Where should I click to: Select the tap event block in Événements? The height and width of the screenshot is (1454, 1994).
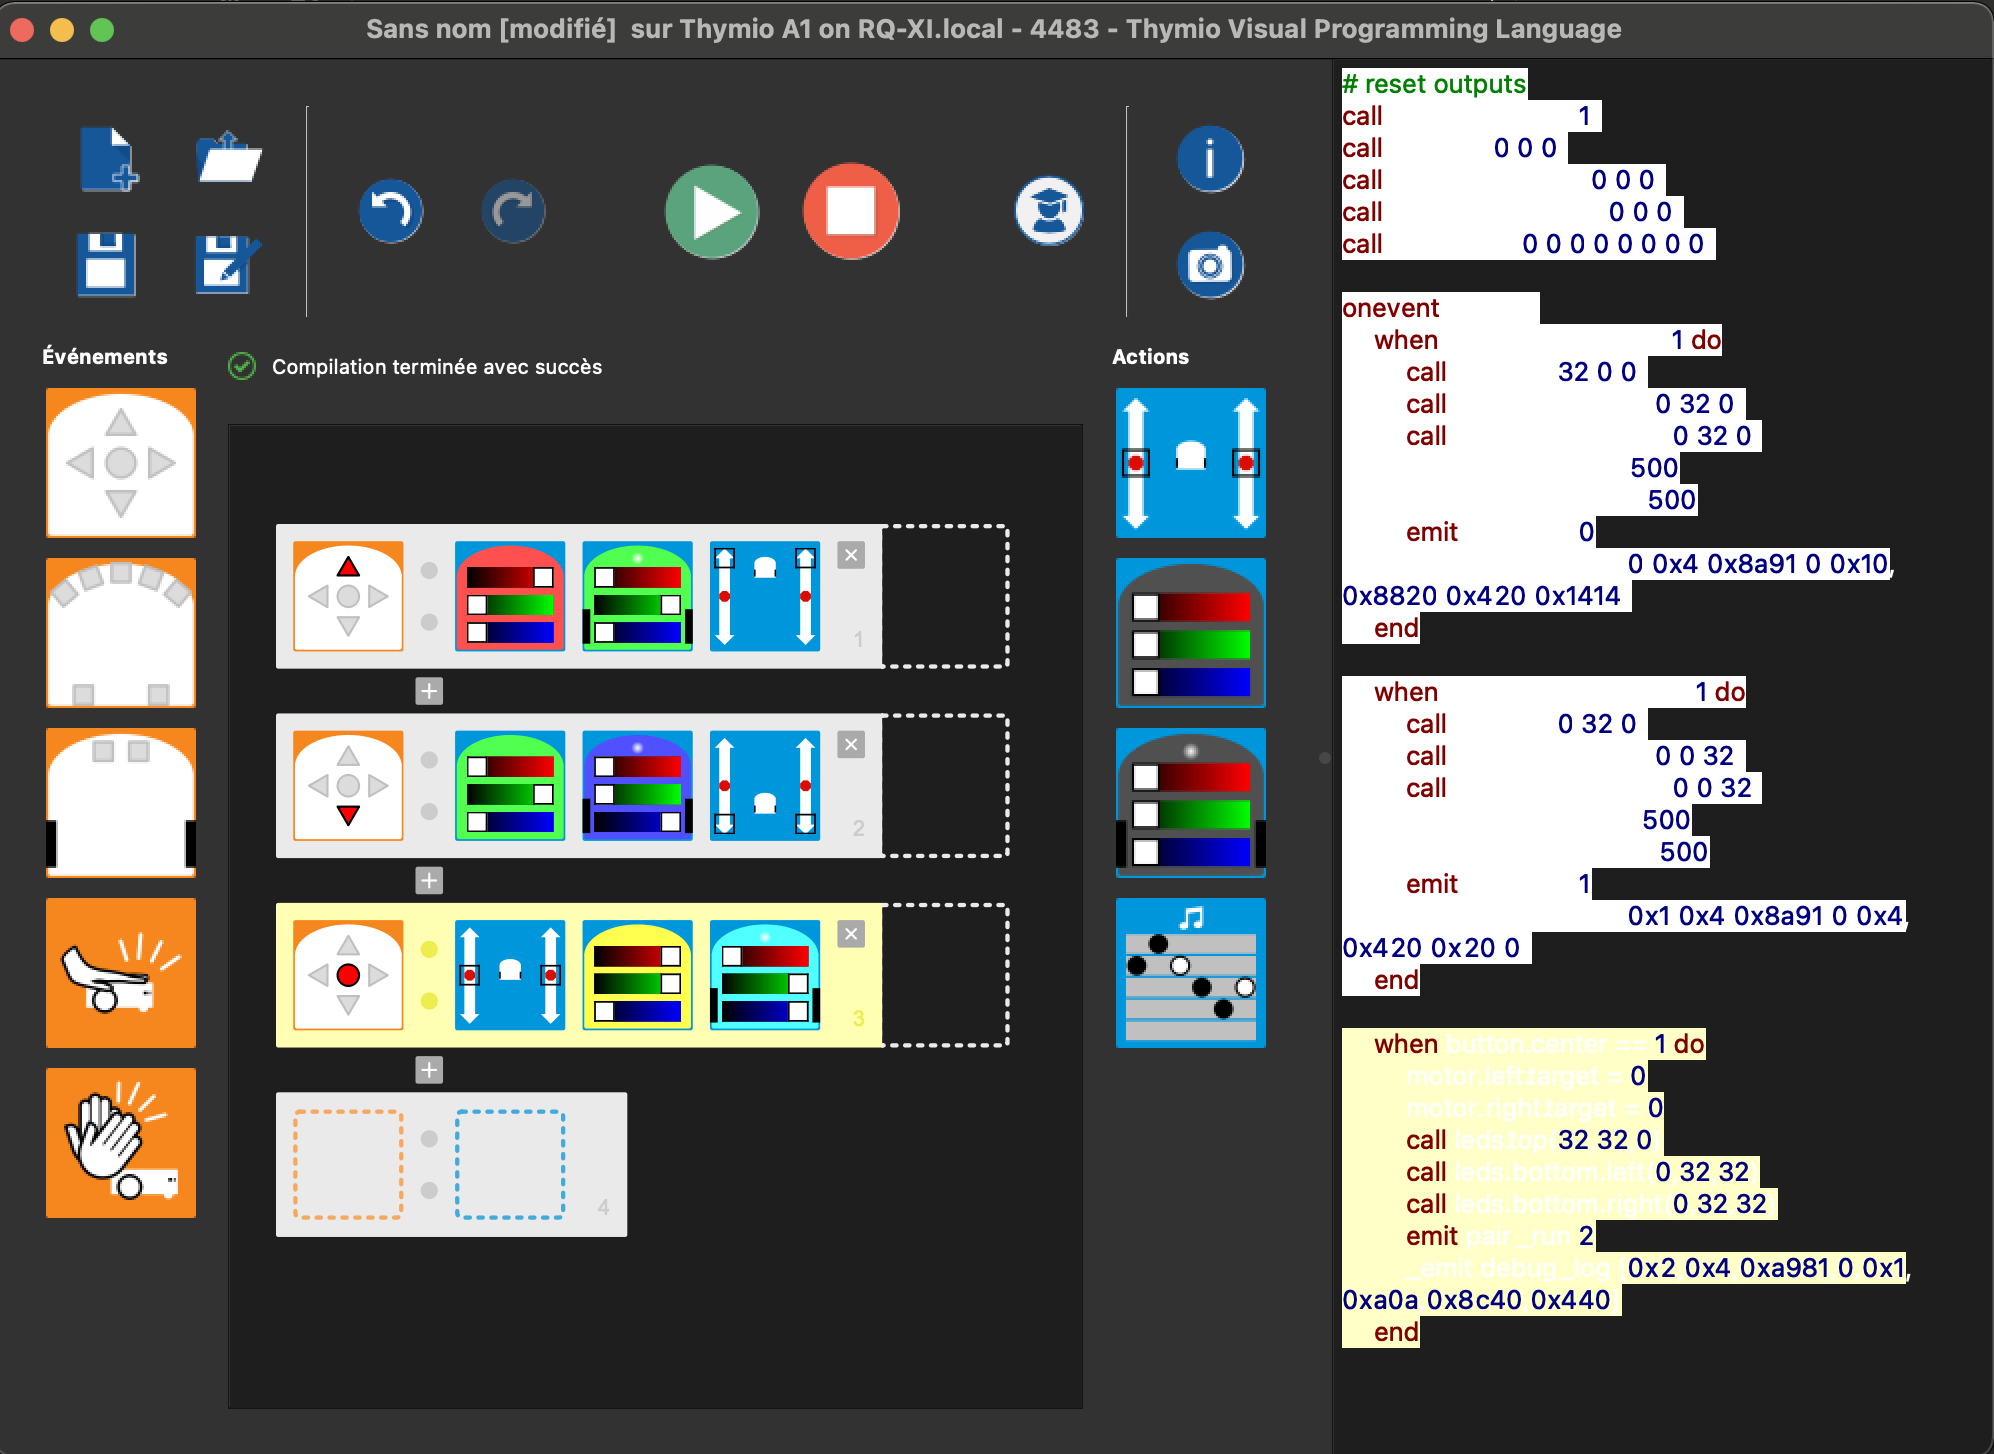tap(120, 972)
